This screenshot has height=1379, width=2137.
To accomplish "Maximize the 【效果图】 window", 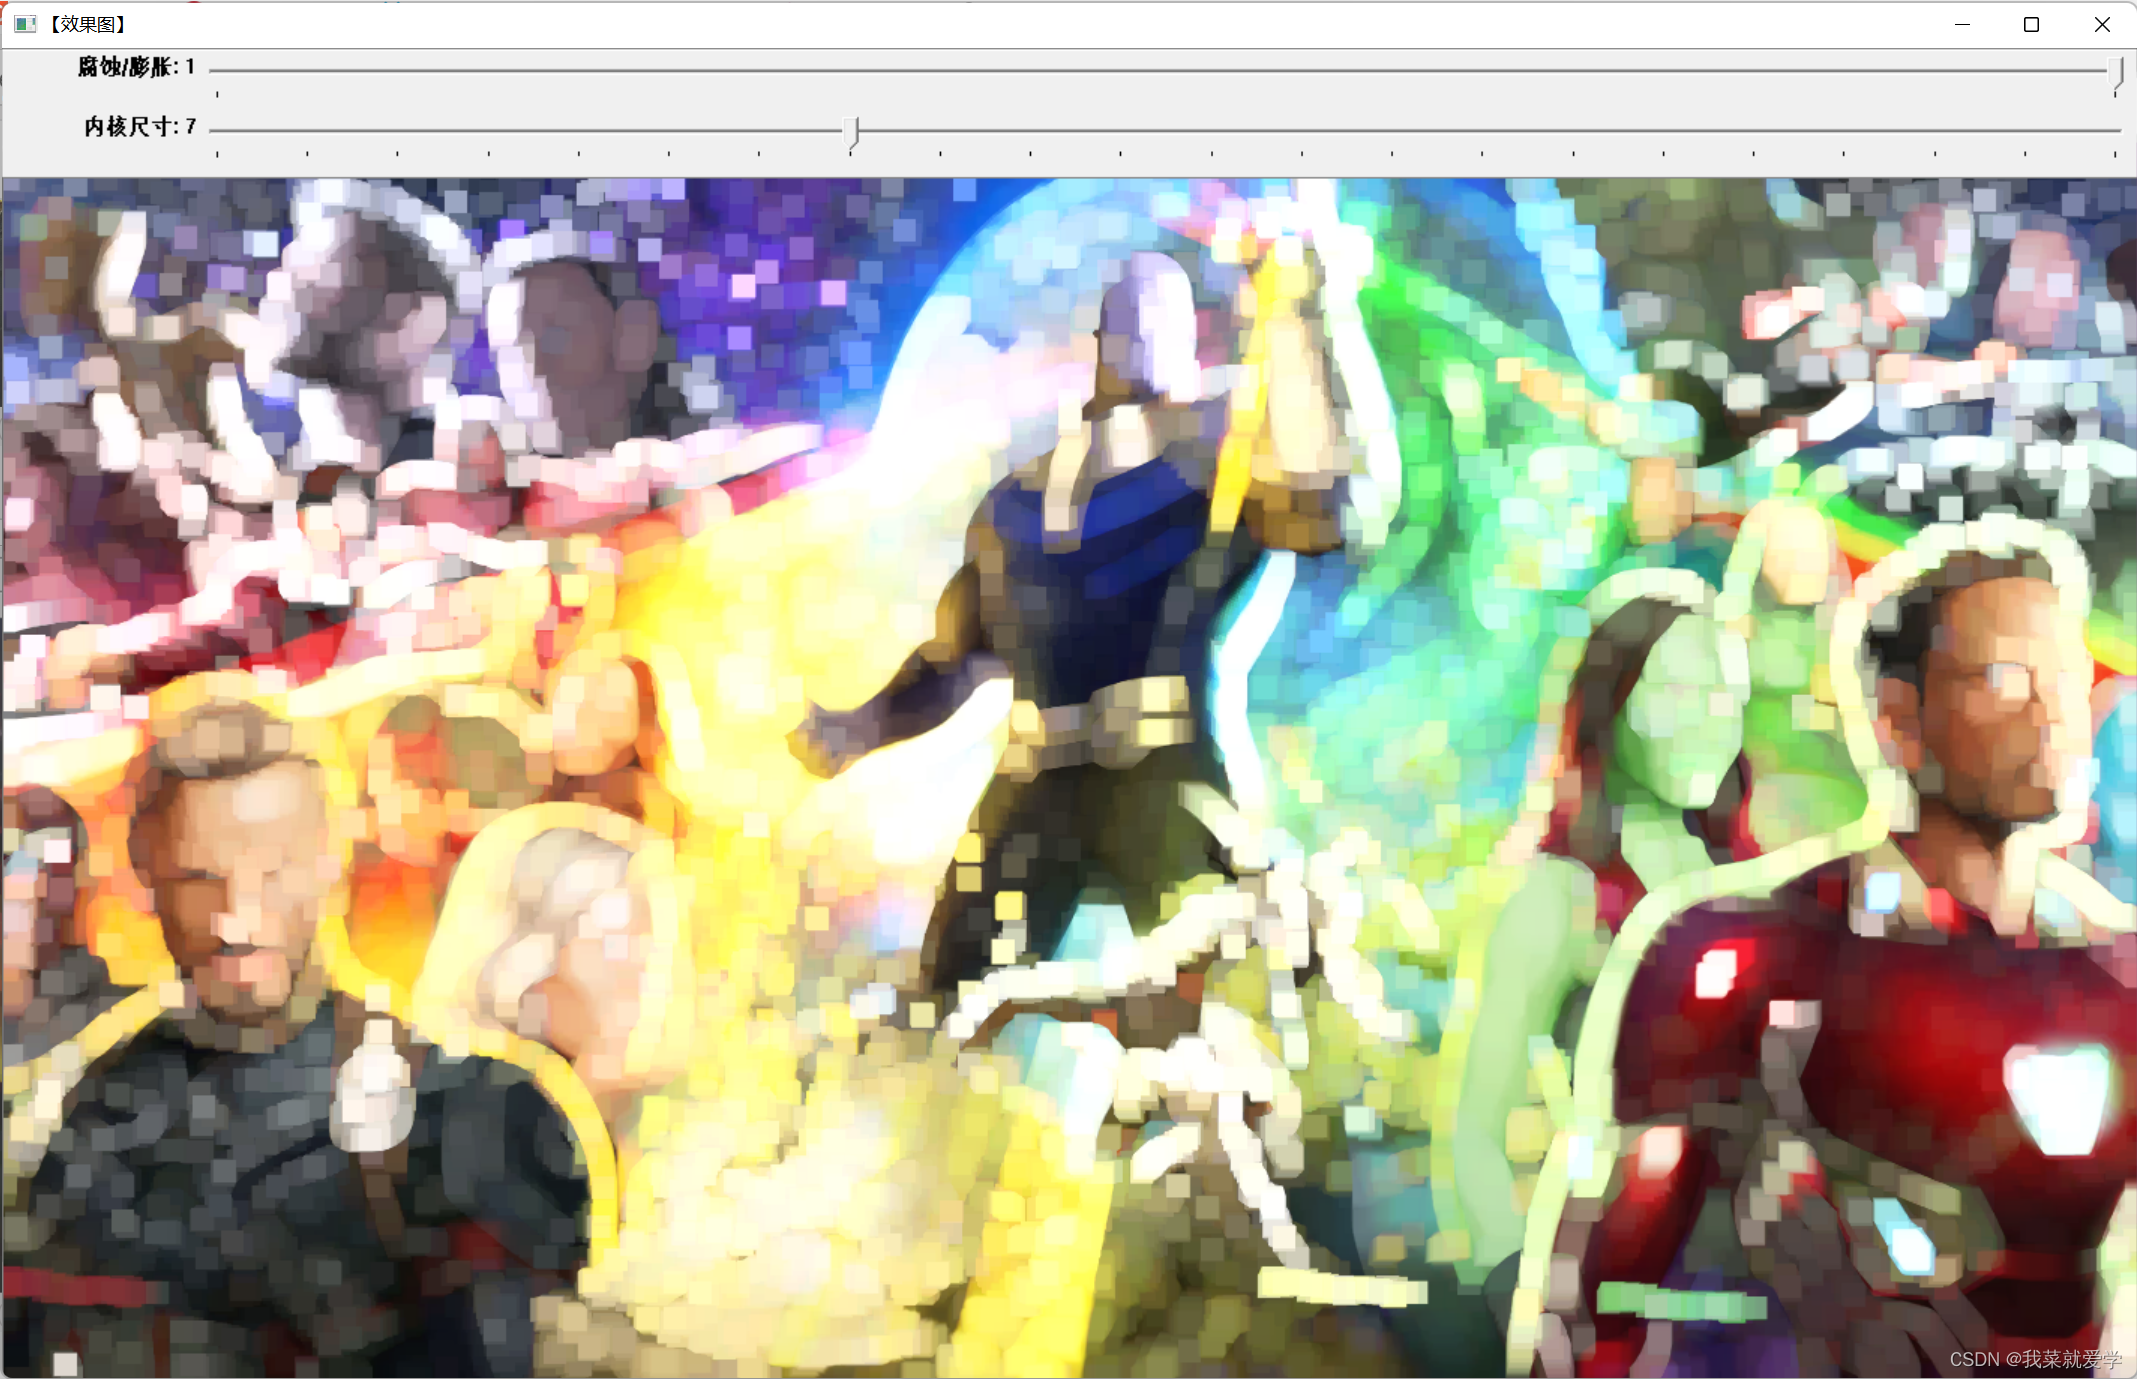I will tap(2031, 24).
